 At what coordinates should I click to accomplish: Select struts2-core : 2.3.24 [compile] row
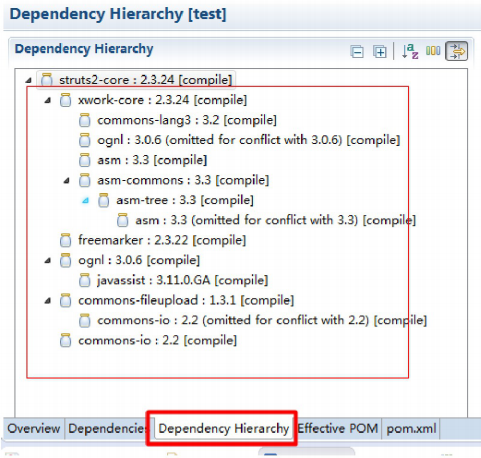click(136, 80)
